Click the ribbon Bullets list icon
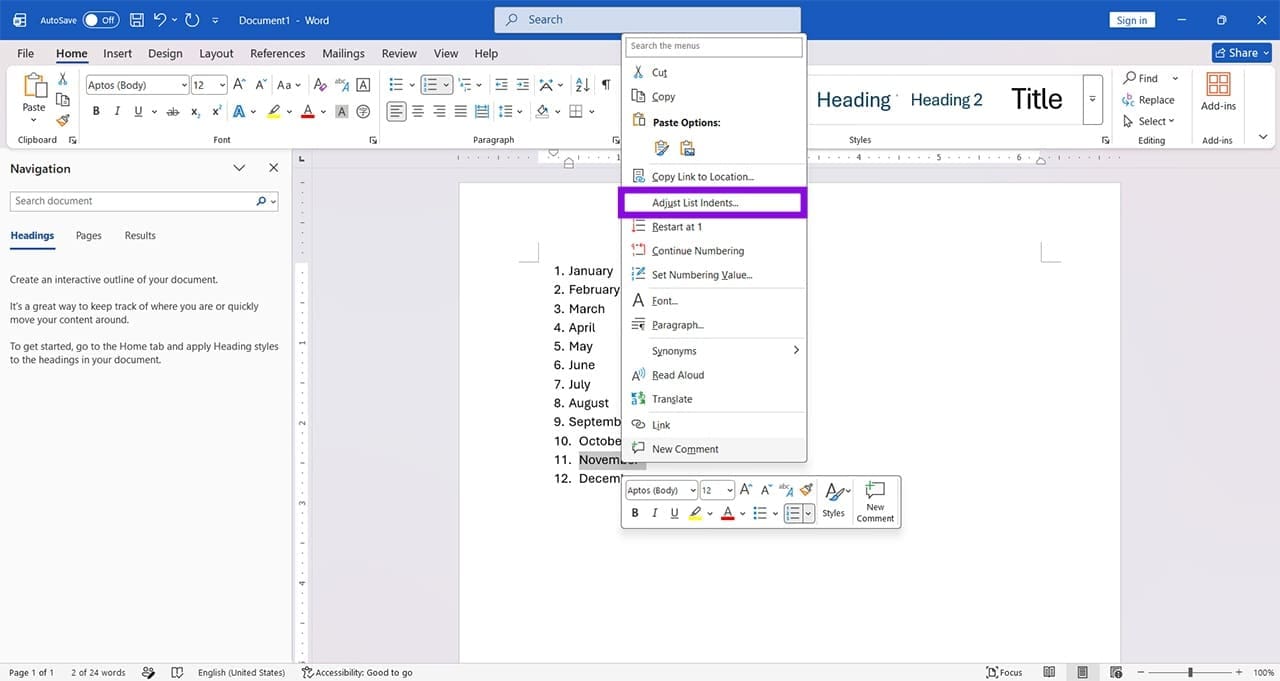1280x681 pixels. [396, 85]
